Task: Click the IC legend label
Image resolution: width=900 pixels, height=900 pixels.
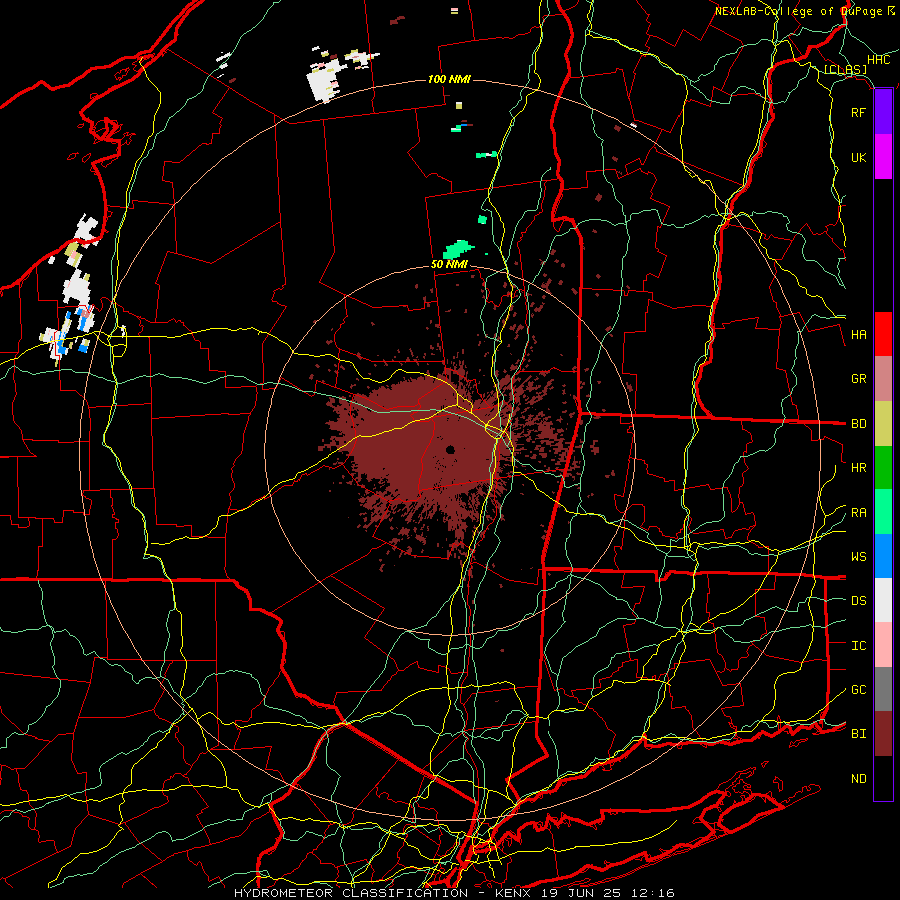Action: (859, 646)
